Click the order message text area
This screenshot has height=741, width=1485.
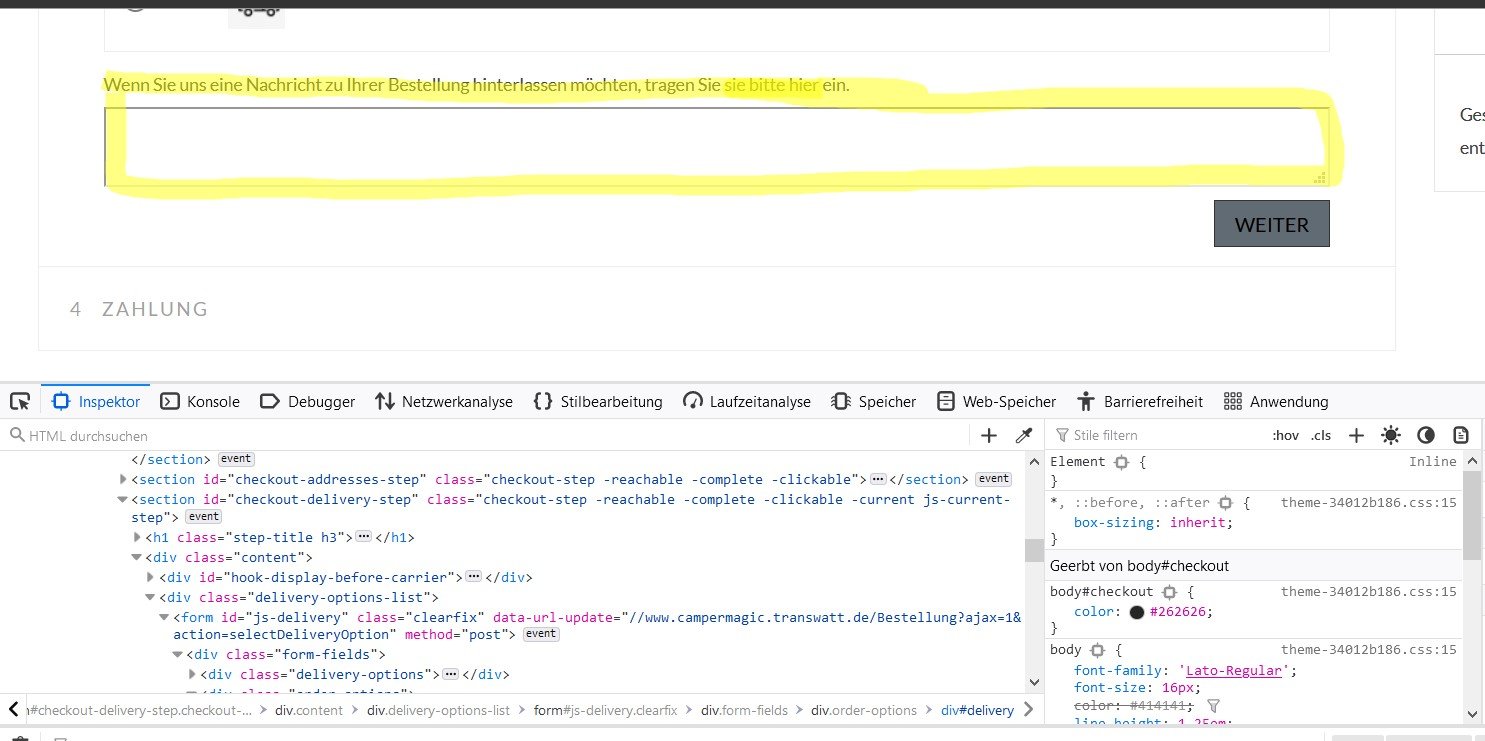tap(716, 147)
